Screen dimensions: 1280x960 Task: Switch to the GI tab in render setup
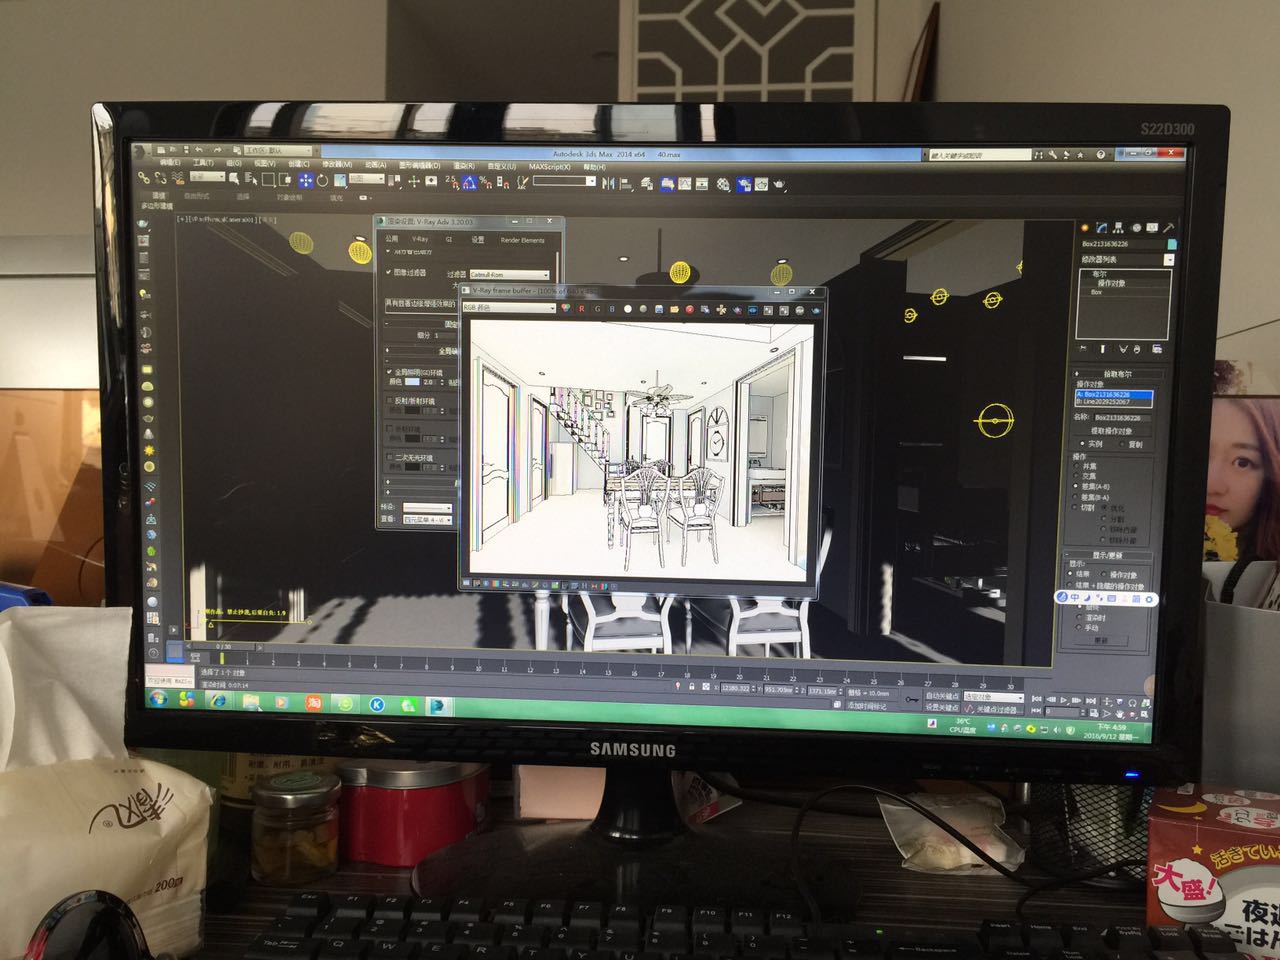pos(448,239)
